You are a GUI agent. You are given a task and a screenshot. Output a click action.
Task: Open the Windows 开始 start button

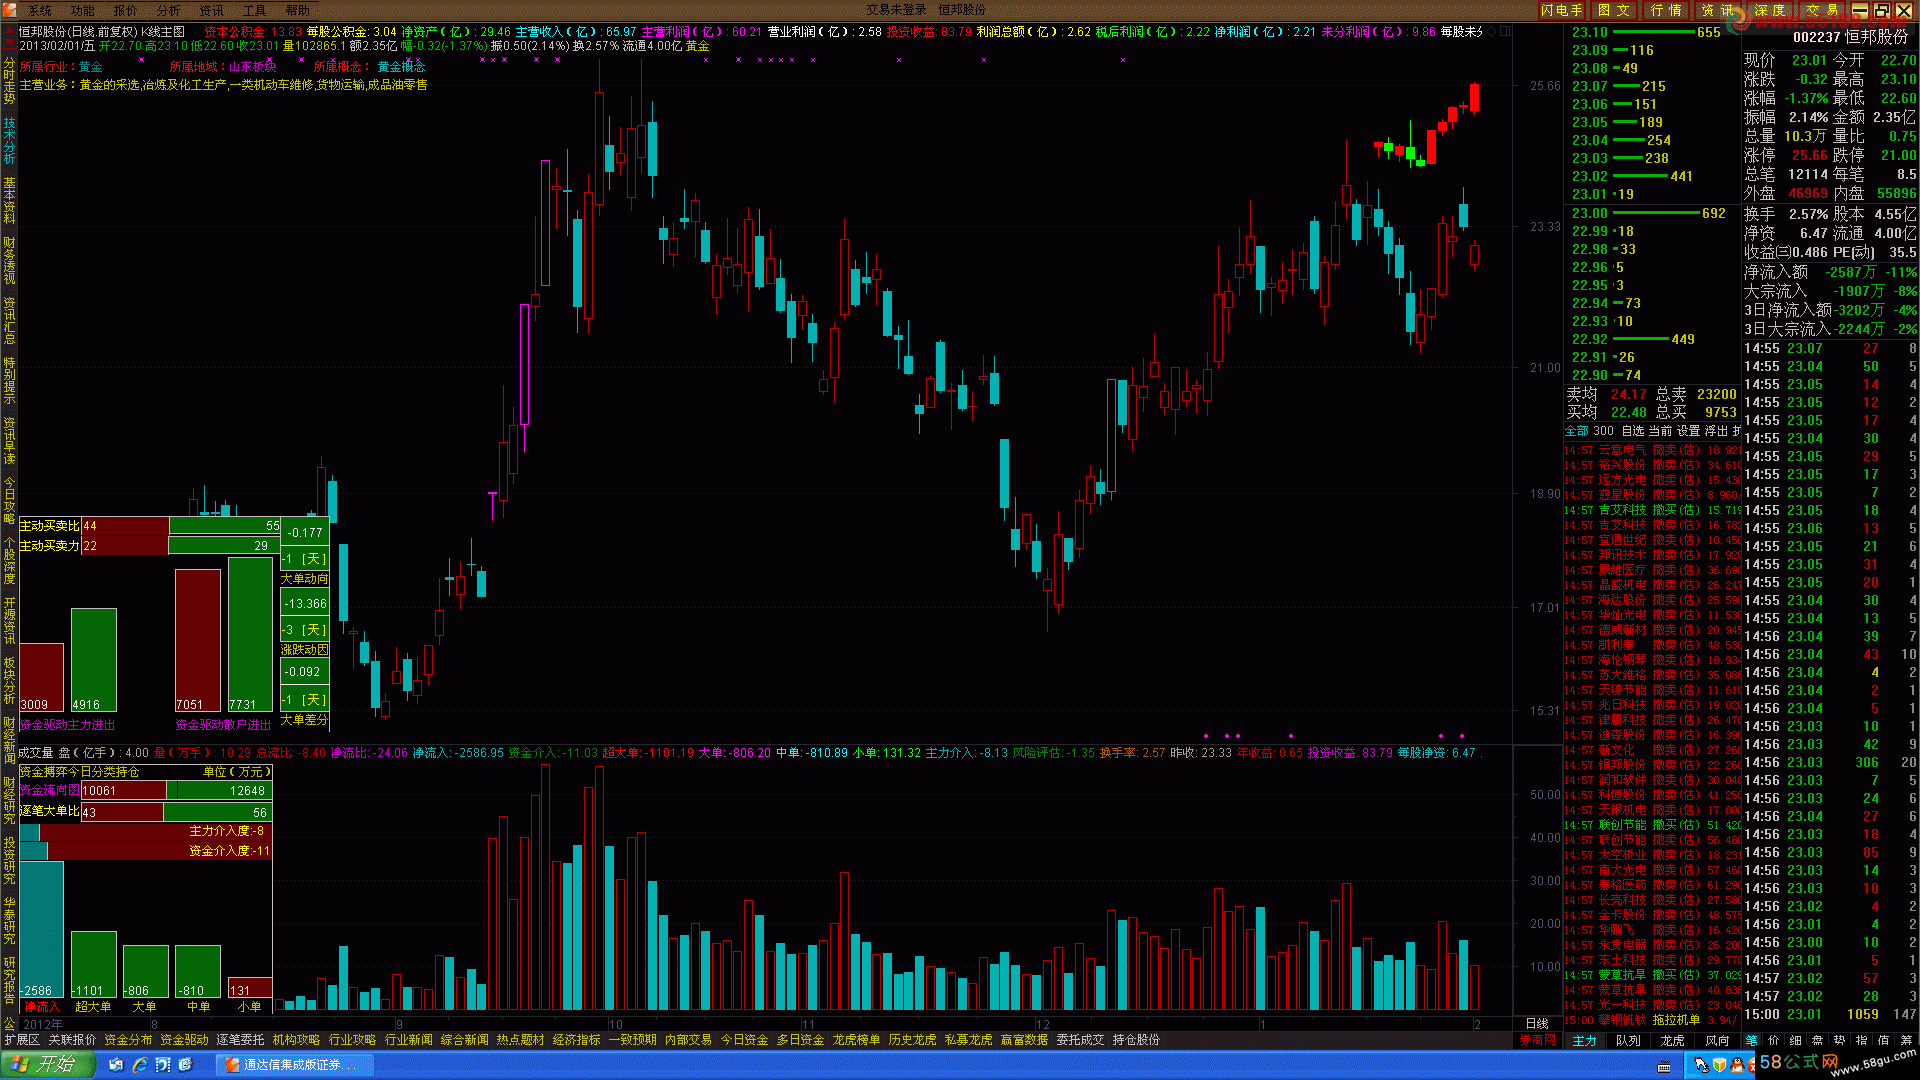coord(47,1065)
